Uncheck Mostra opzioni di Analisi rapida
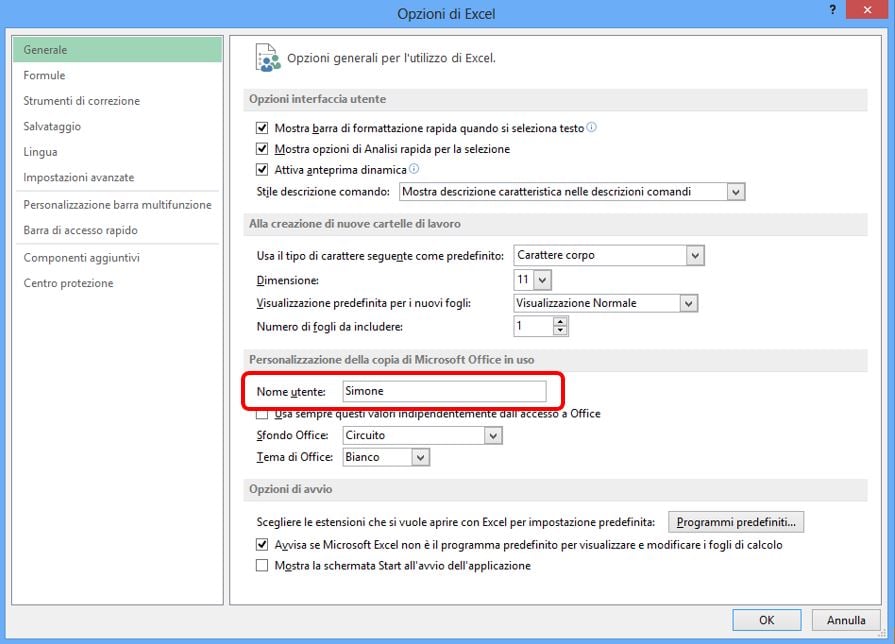 262,149
